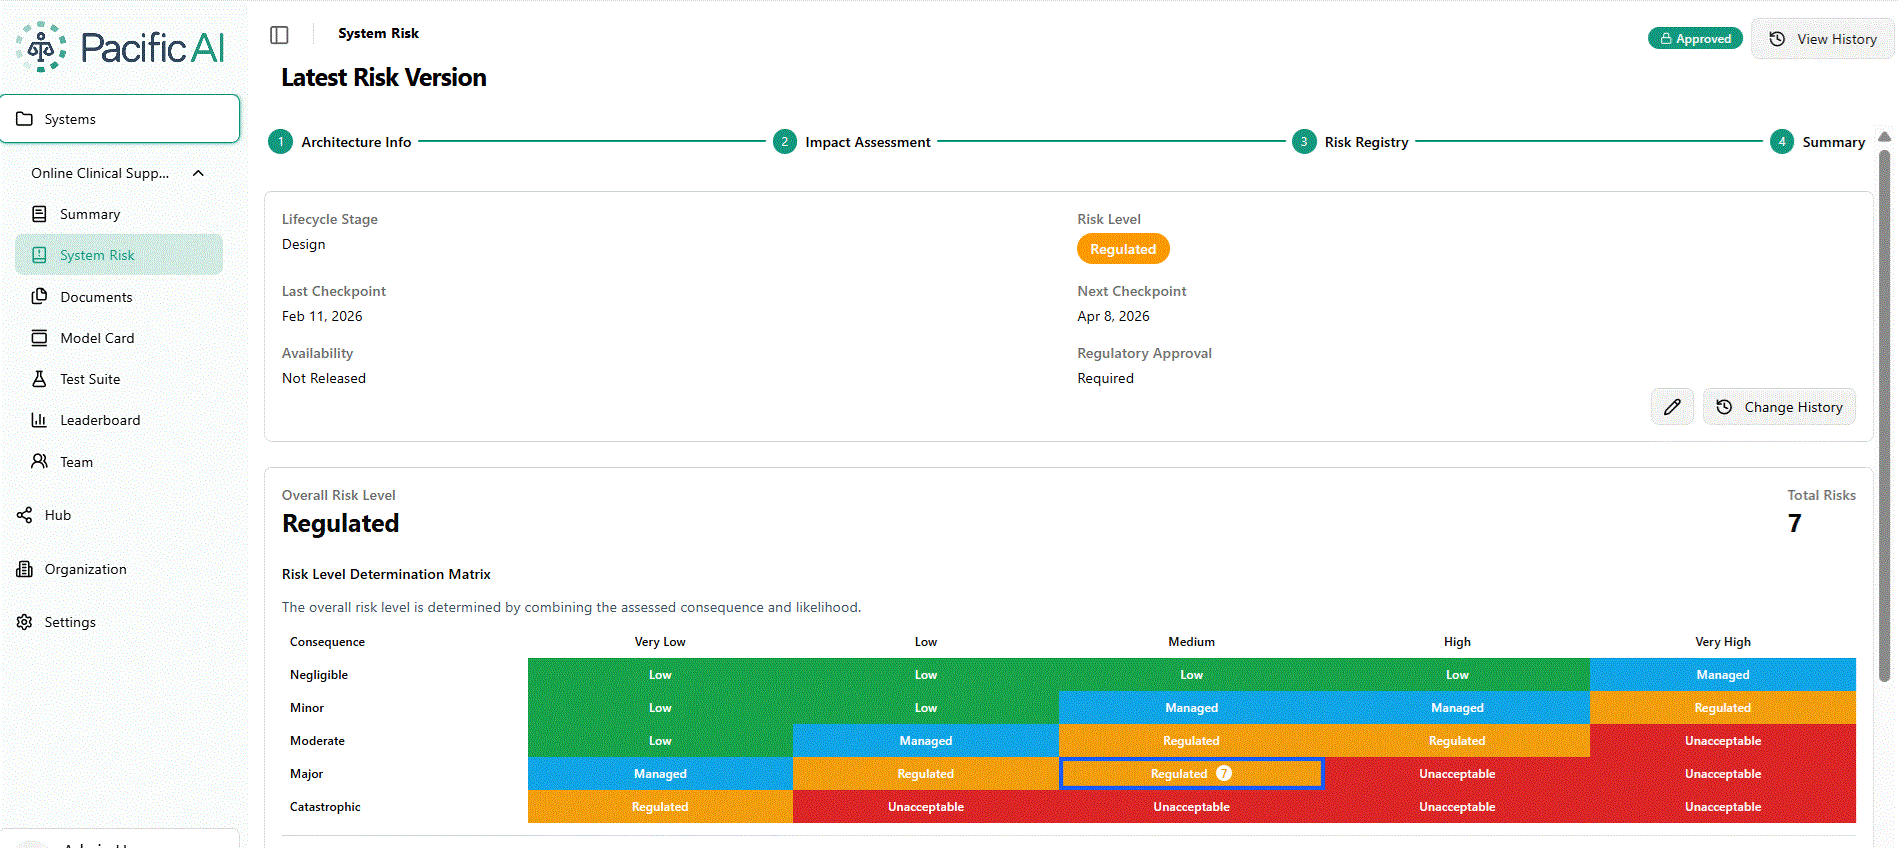Collapse the Online Clinical Supp... system tree
This screenshot has width=1899, height=848.
pos(198,173)
